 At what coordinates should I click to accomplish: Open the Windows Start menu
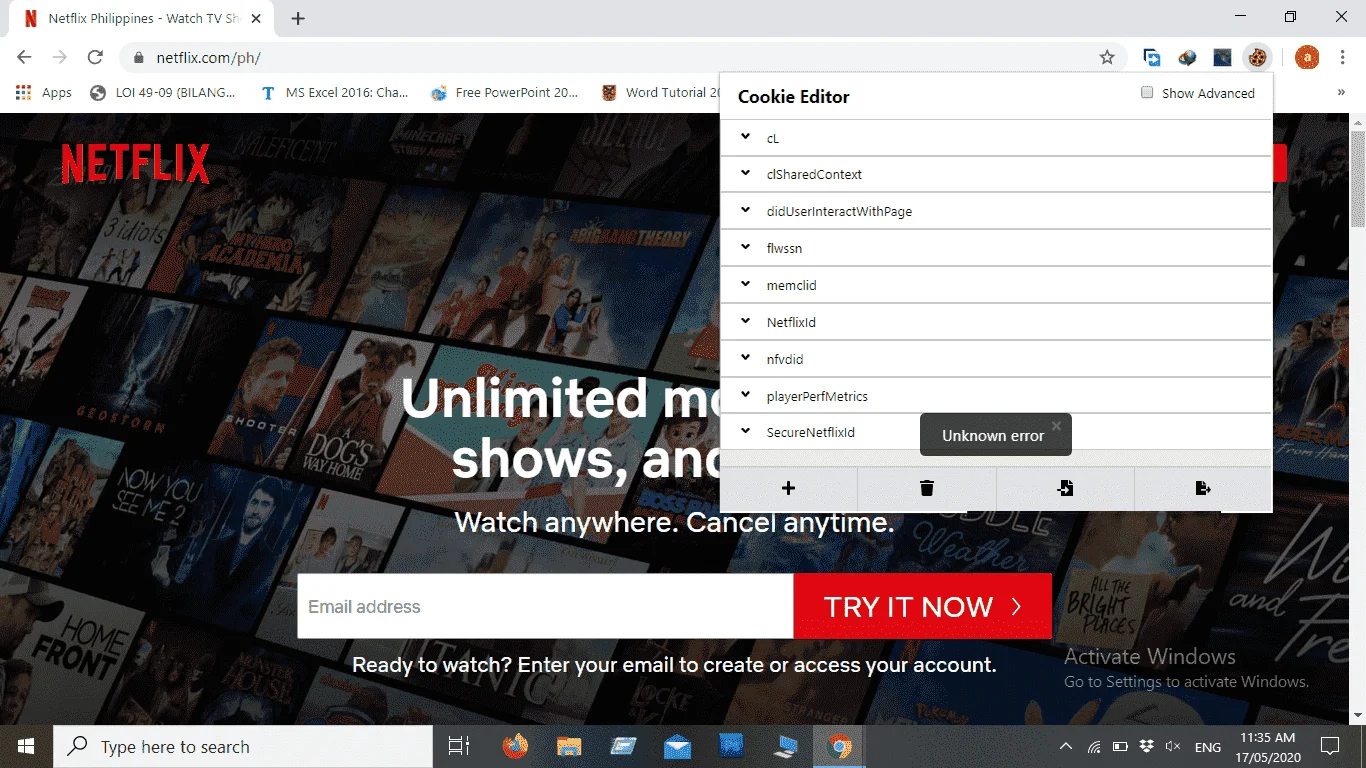coord(24,746)
